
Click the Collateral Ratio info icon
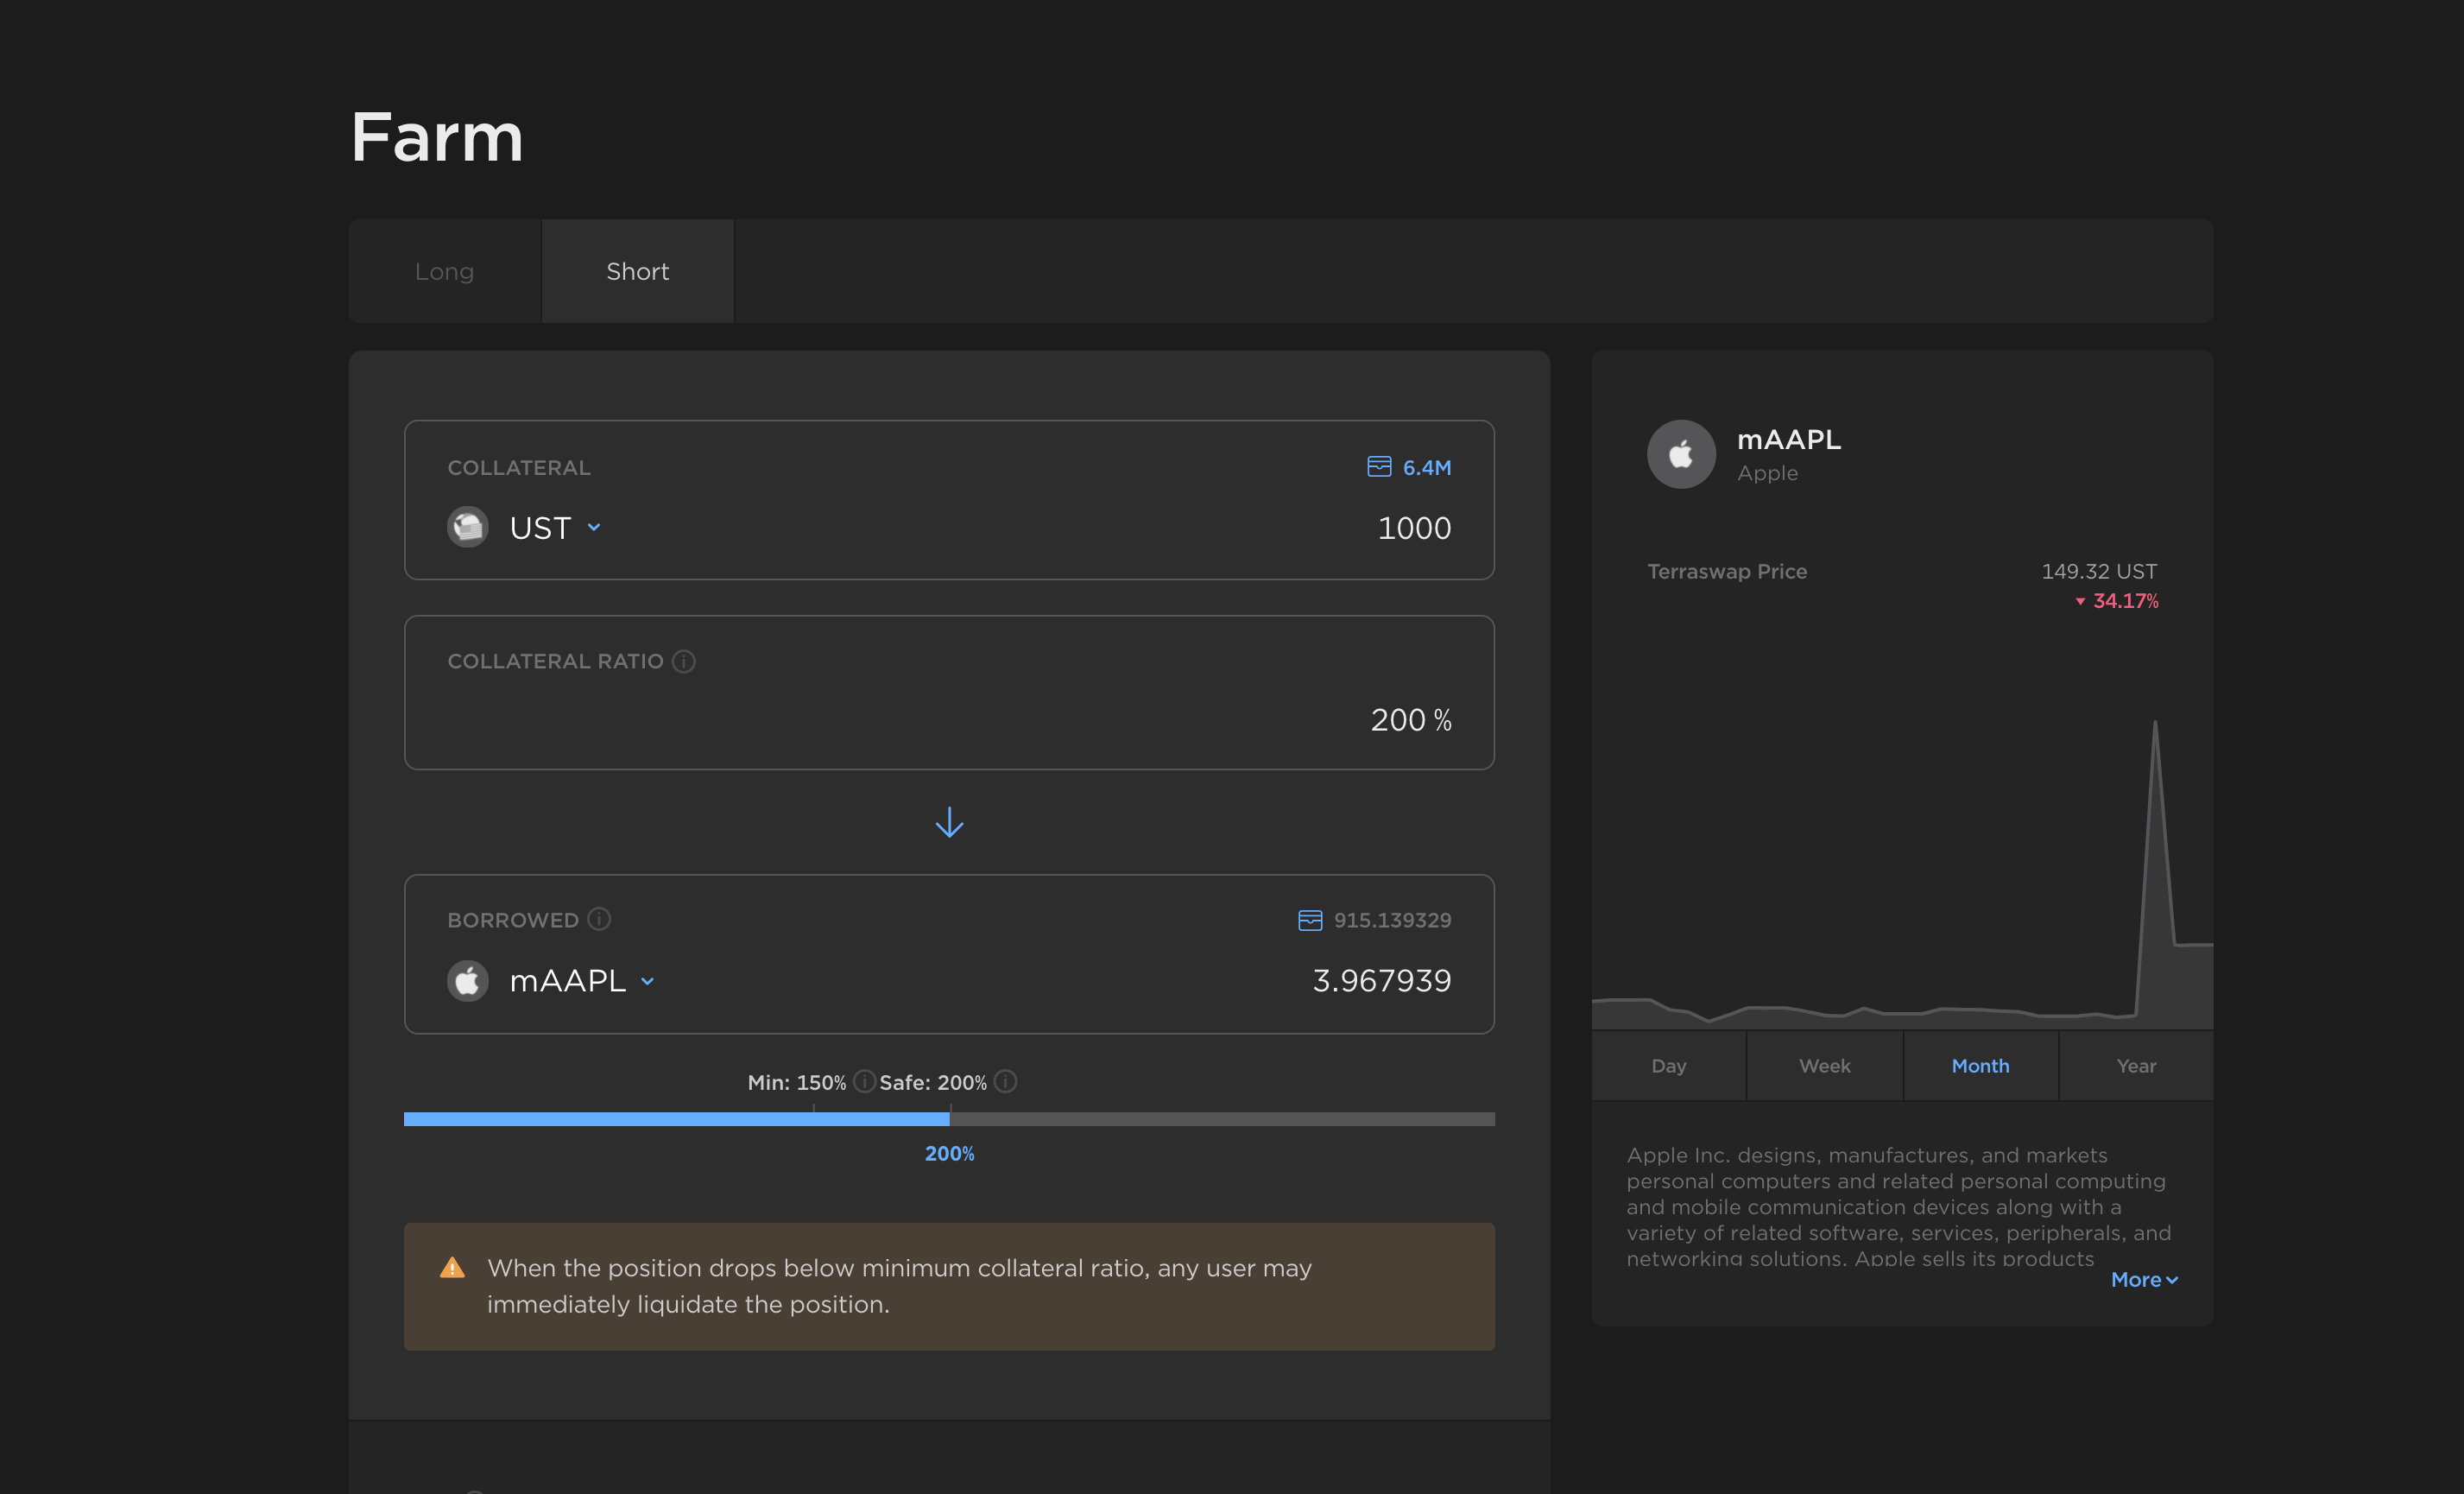click(684, 661)
